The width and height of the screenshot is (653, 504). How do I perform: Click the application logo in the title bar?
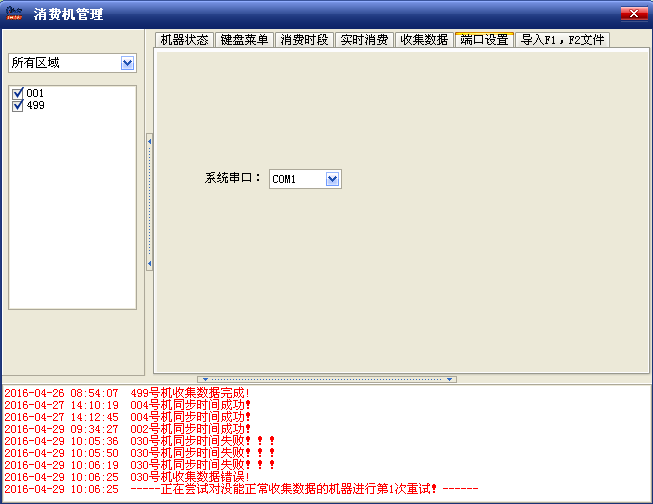coord(15,14)
